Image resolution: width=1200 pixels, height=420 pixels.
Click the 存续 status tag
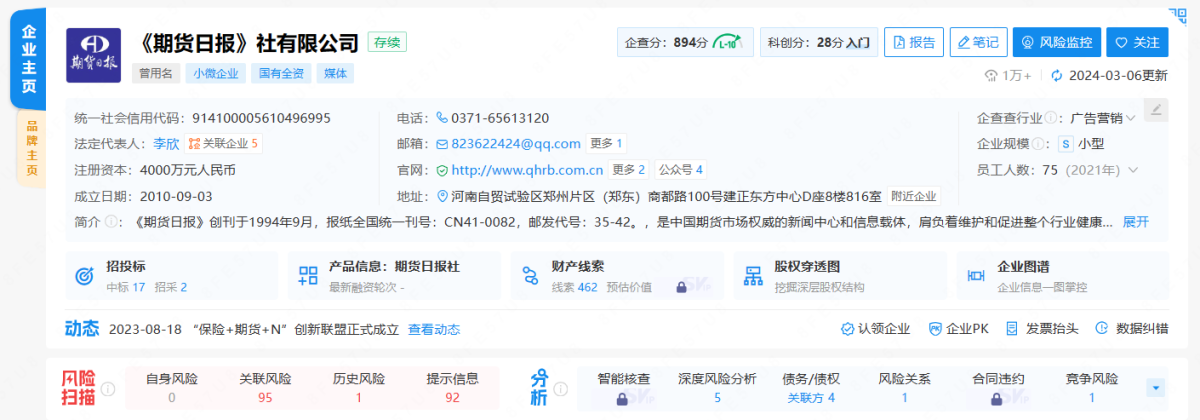[x=387, y=42]
